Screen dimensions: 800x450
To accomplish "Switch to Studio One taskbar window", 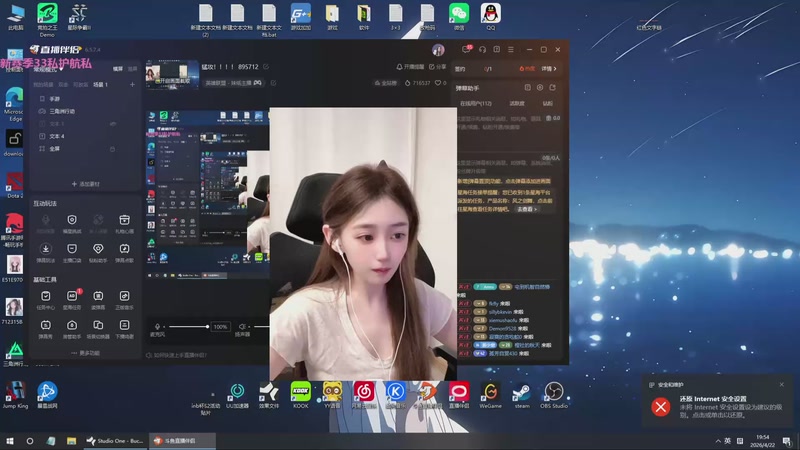I will [115, 441].
